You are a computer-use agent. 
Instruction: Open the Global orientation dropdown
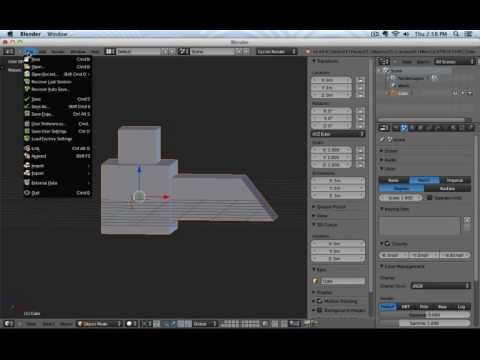coord(205,324)
